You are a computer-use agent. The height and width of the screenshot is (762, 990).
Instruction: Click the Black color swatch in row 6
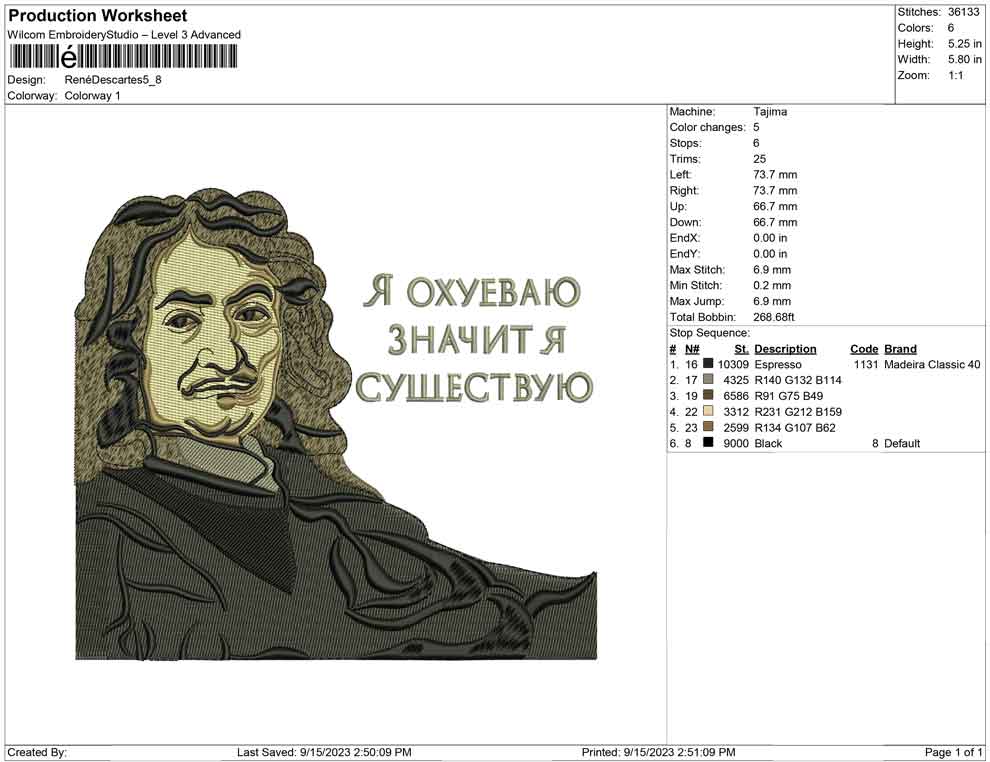click(x=708, y=443)
